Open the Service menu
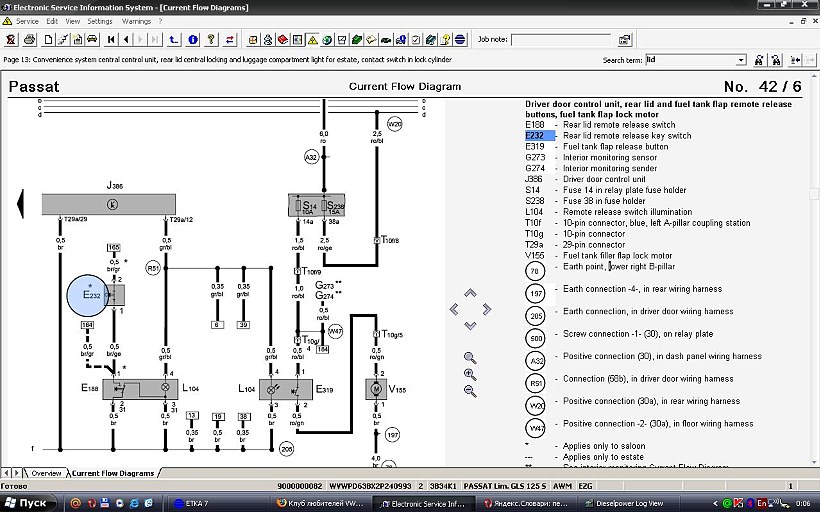 pyautogui.click(x=27, y=21)
